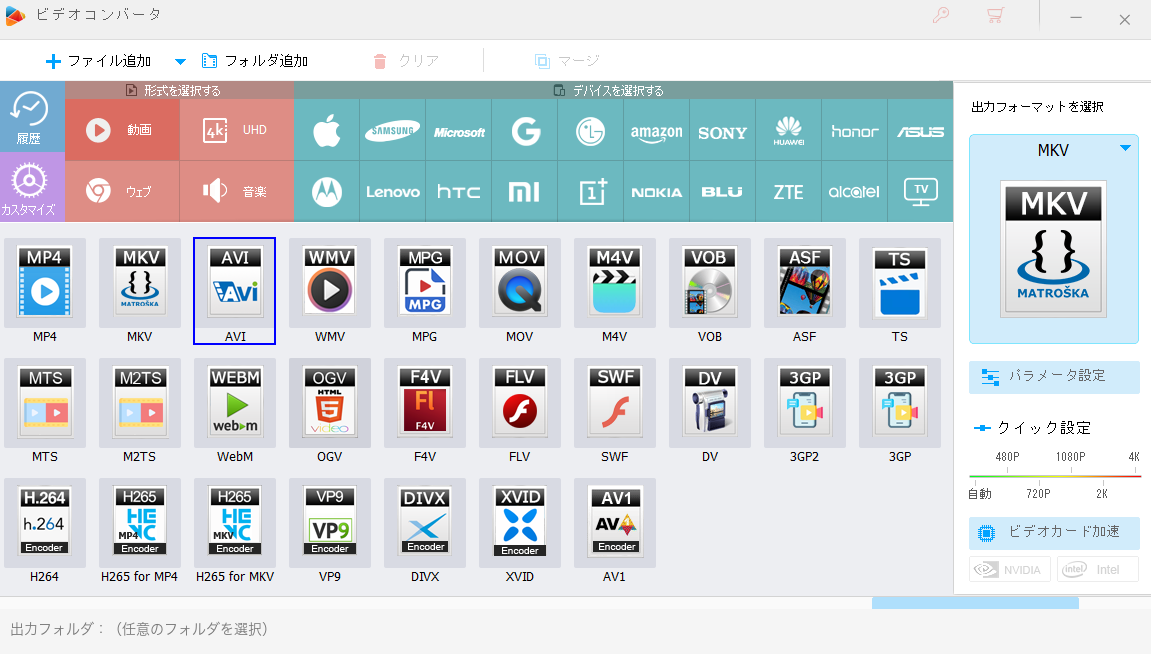1151x654 pixels.
Task: Open the Apple device category
Action: pyautogui.click(x=327, y=130)
